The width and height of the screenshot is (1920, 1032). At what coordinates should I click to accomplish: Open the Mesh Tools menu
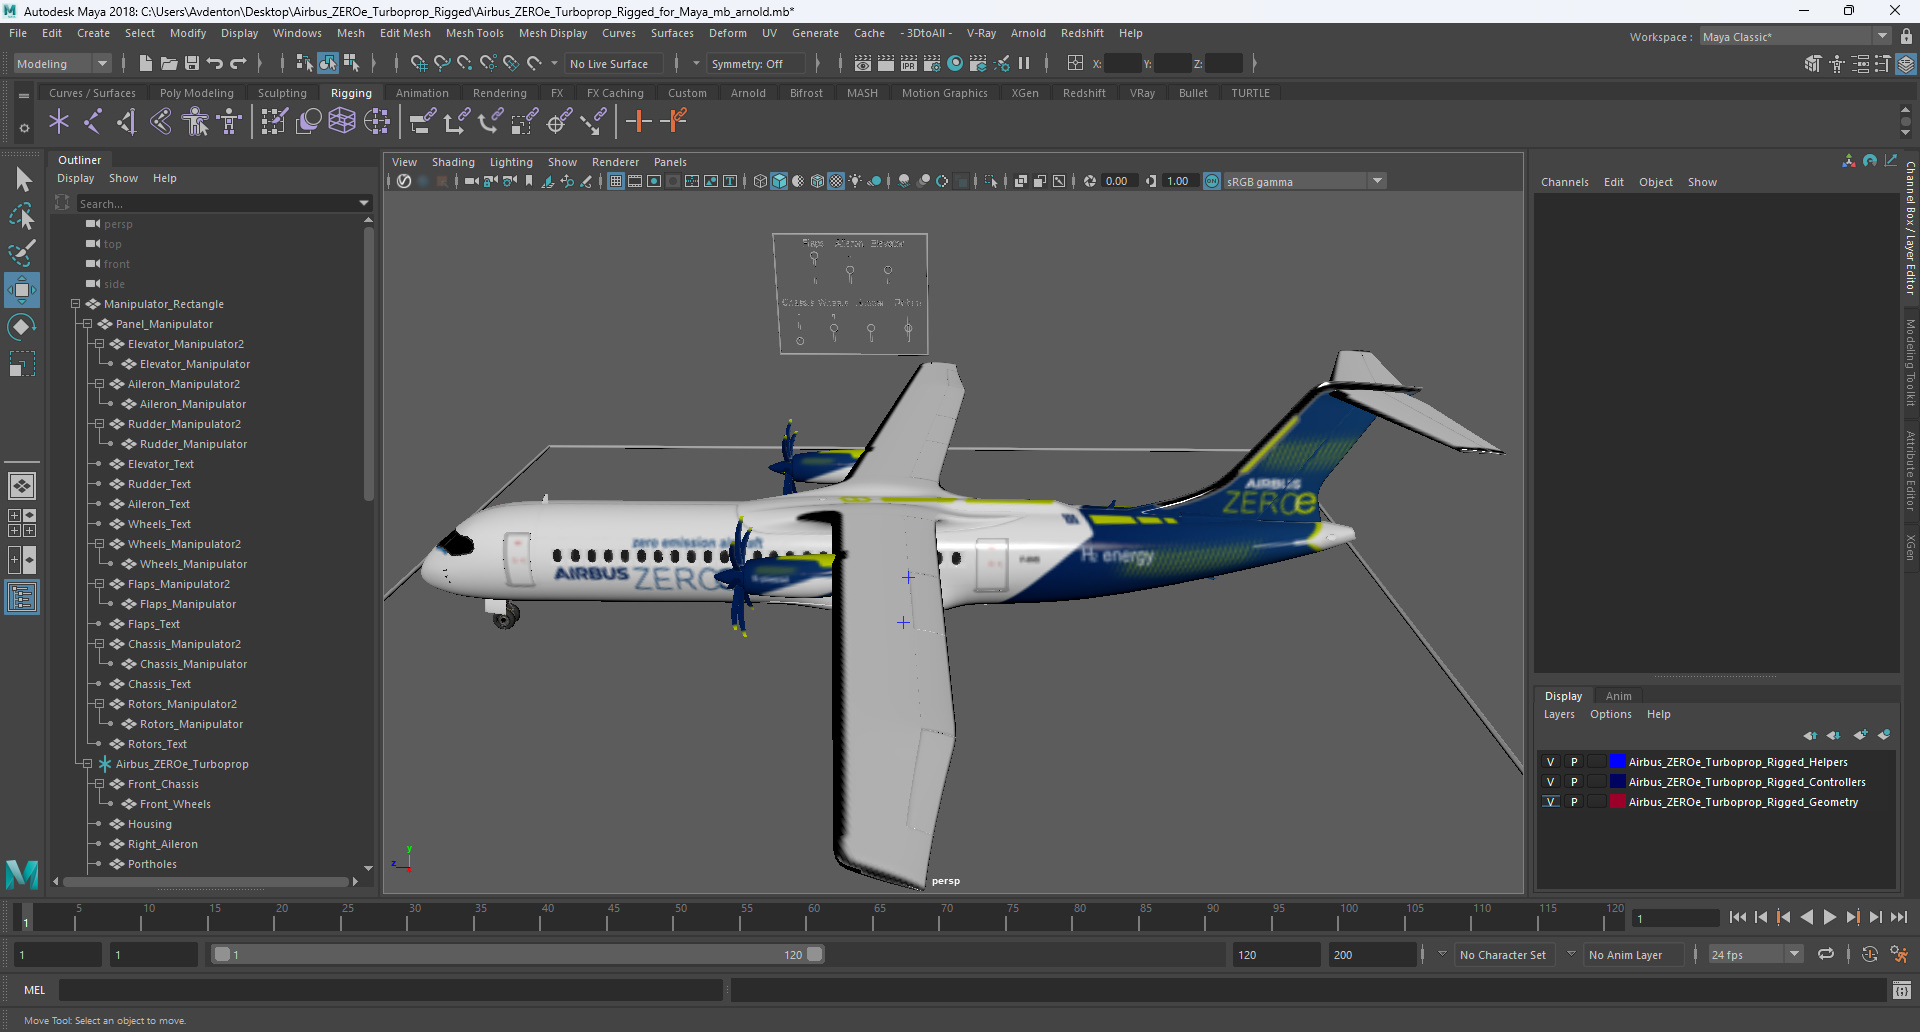[x=474, y=33]
